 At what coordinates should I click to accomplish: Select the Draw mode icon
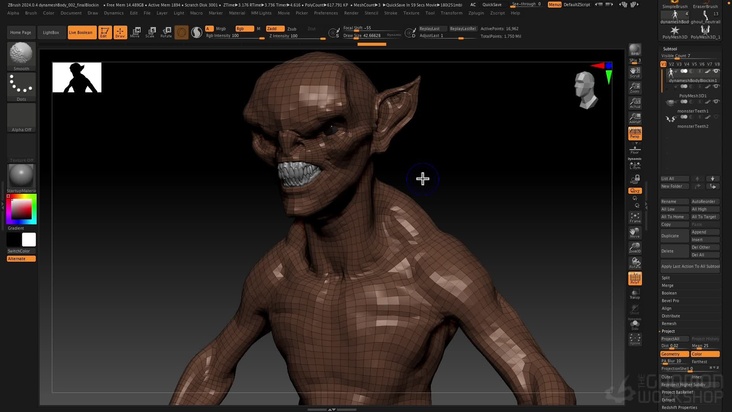(120, 32)
